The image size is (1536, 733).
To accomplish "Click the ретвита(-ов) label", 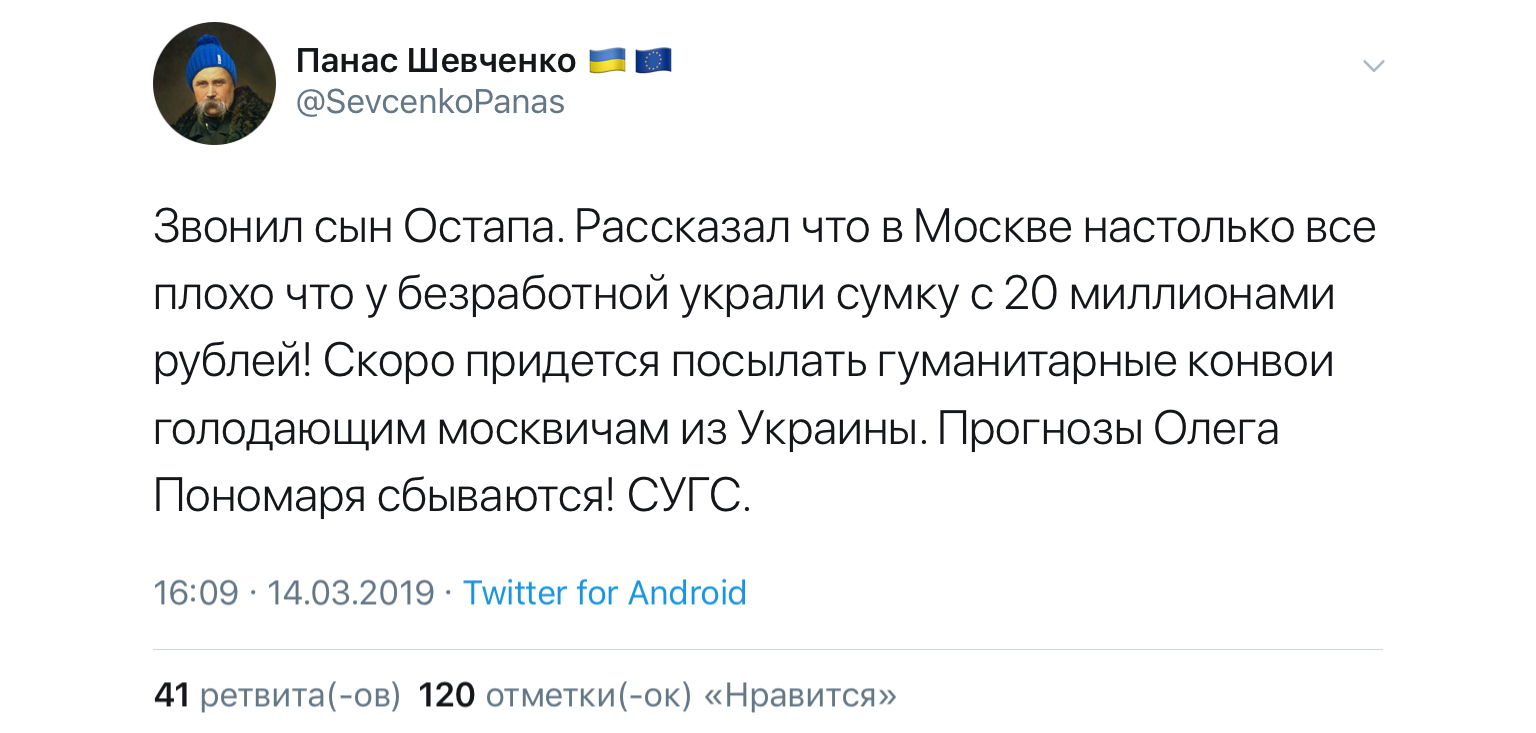I will coord(301,695).
